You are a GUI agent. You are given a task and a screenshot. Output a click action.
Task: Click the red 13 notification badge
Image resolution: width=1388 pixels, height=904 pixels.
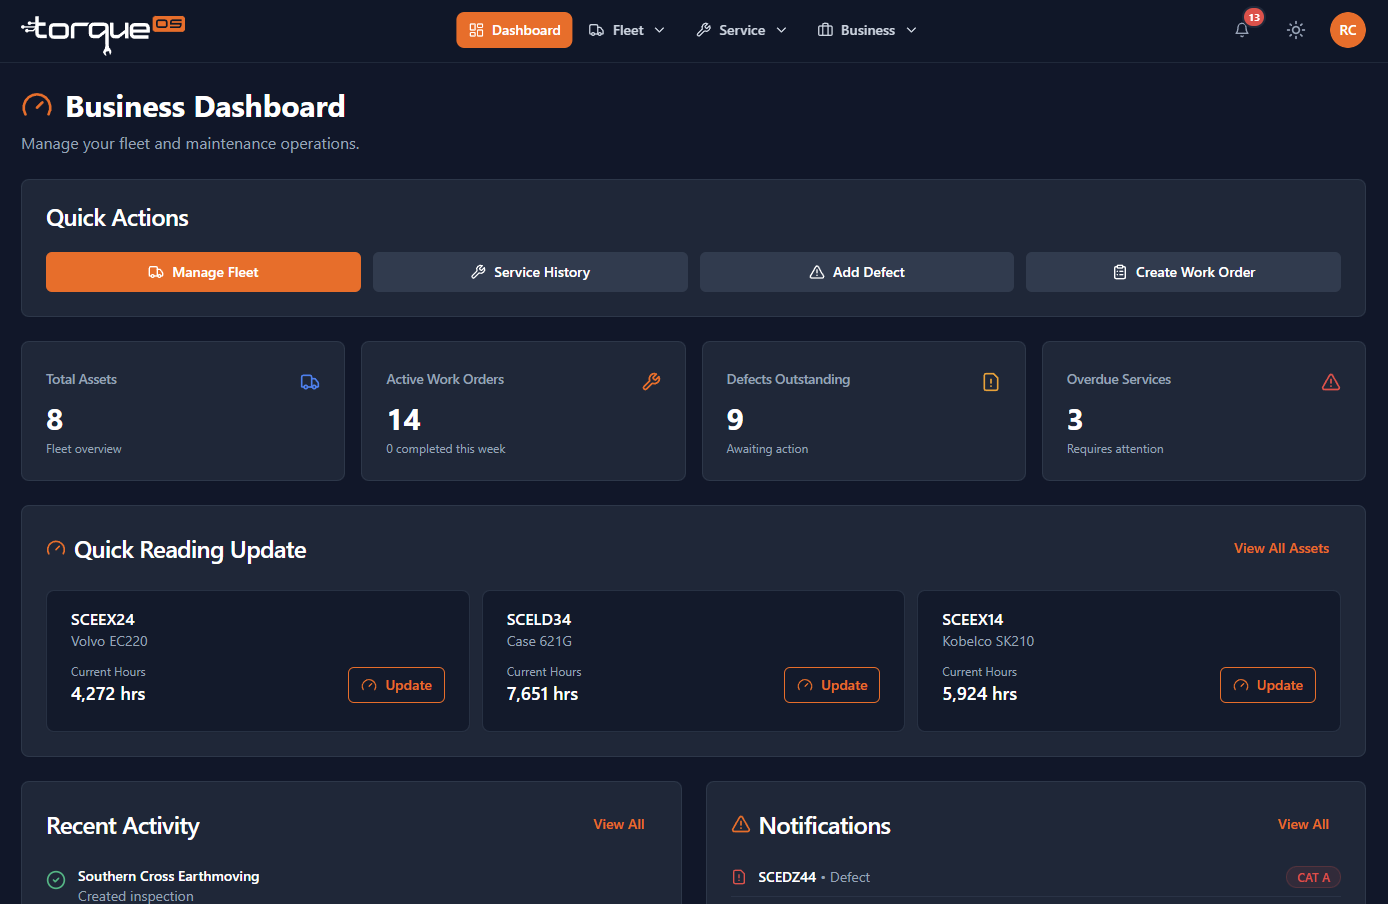pyautogui.click(x=1254, y=17)
